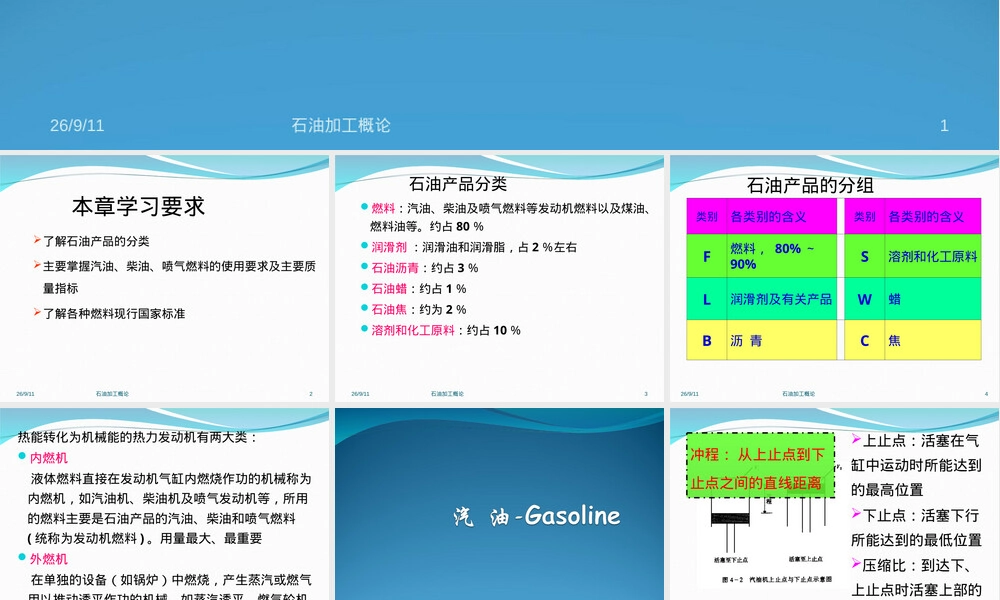The height and width of the screenshot is (600, 1000).
Task: Click table cell 沥 青
Action: pos(781,340)
